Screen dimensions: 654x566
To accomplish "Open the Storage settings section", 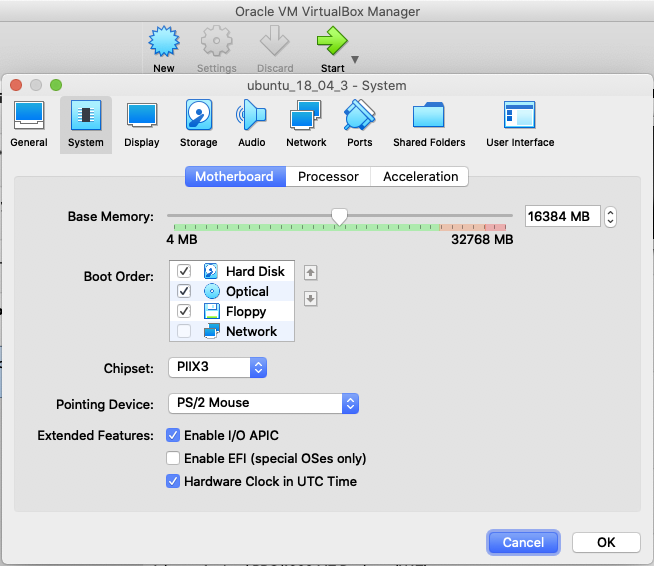I will click(x=199, y=123).
